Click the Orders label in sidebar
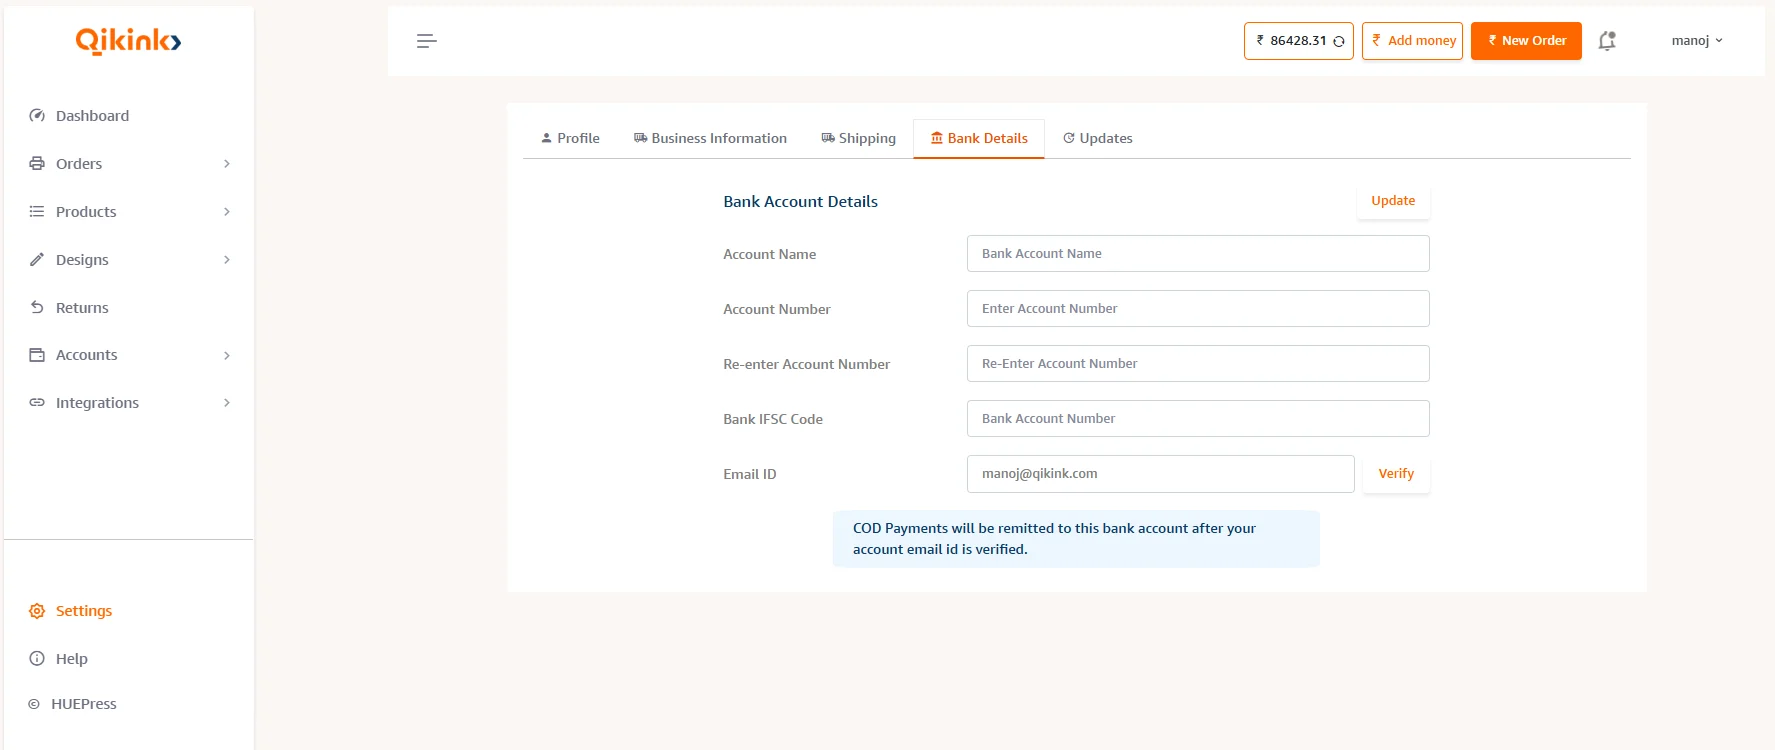Screen dimensions: 1775x750 [79, 164]
